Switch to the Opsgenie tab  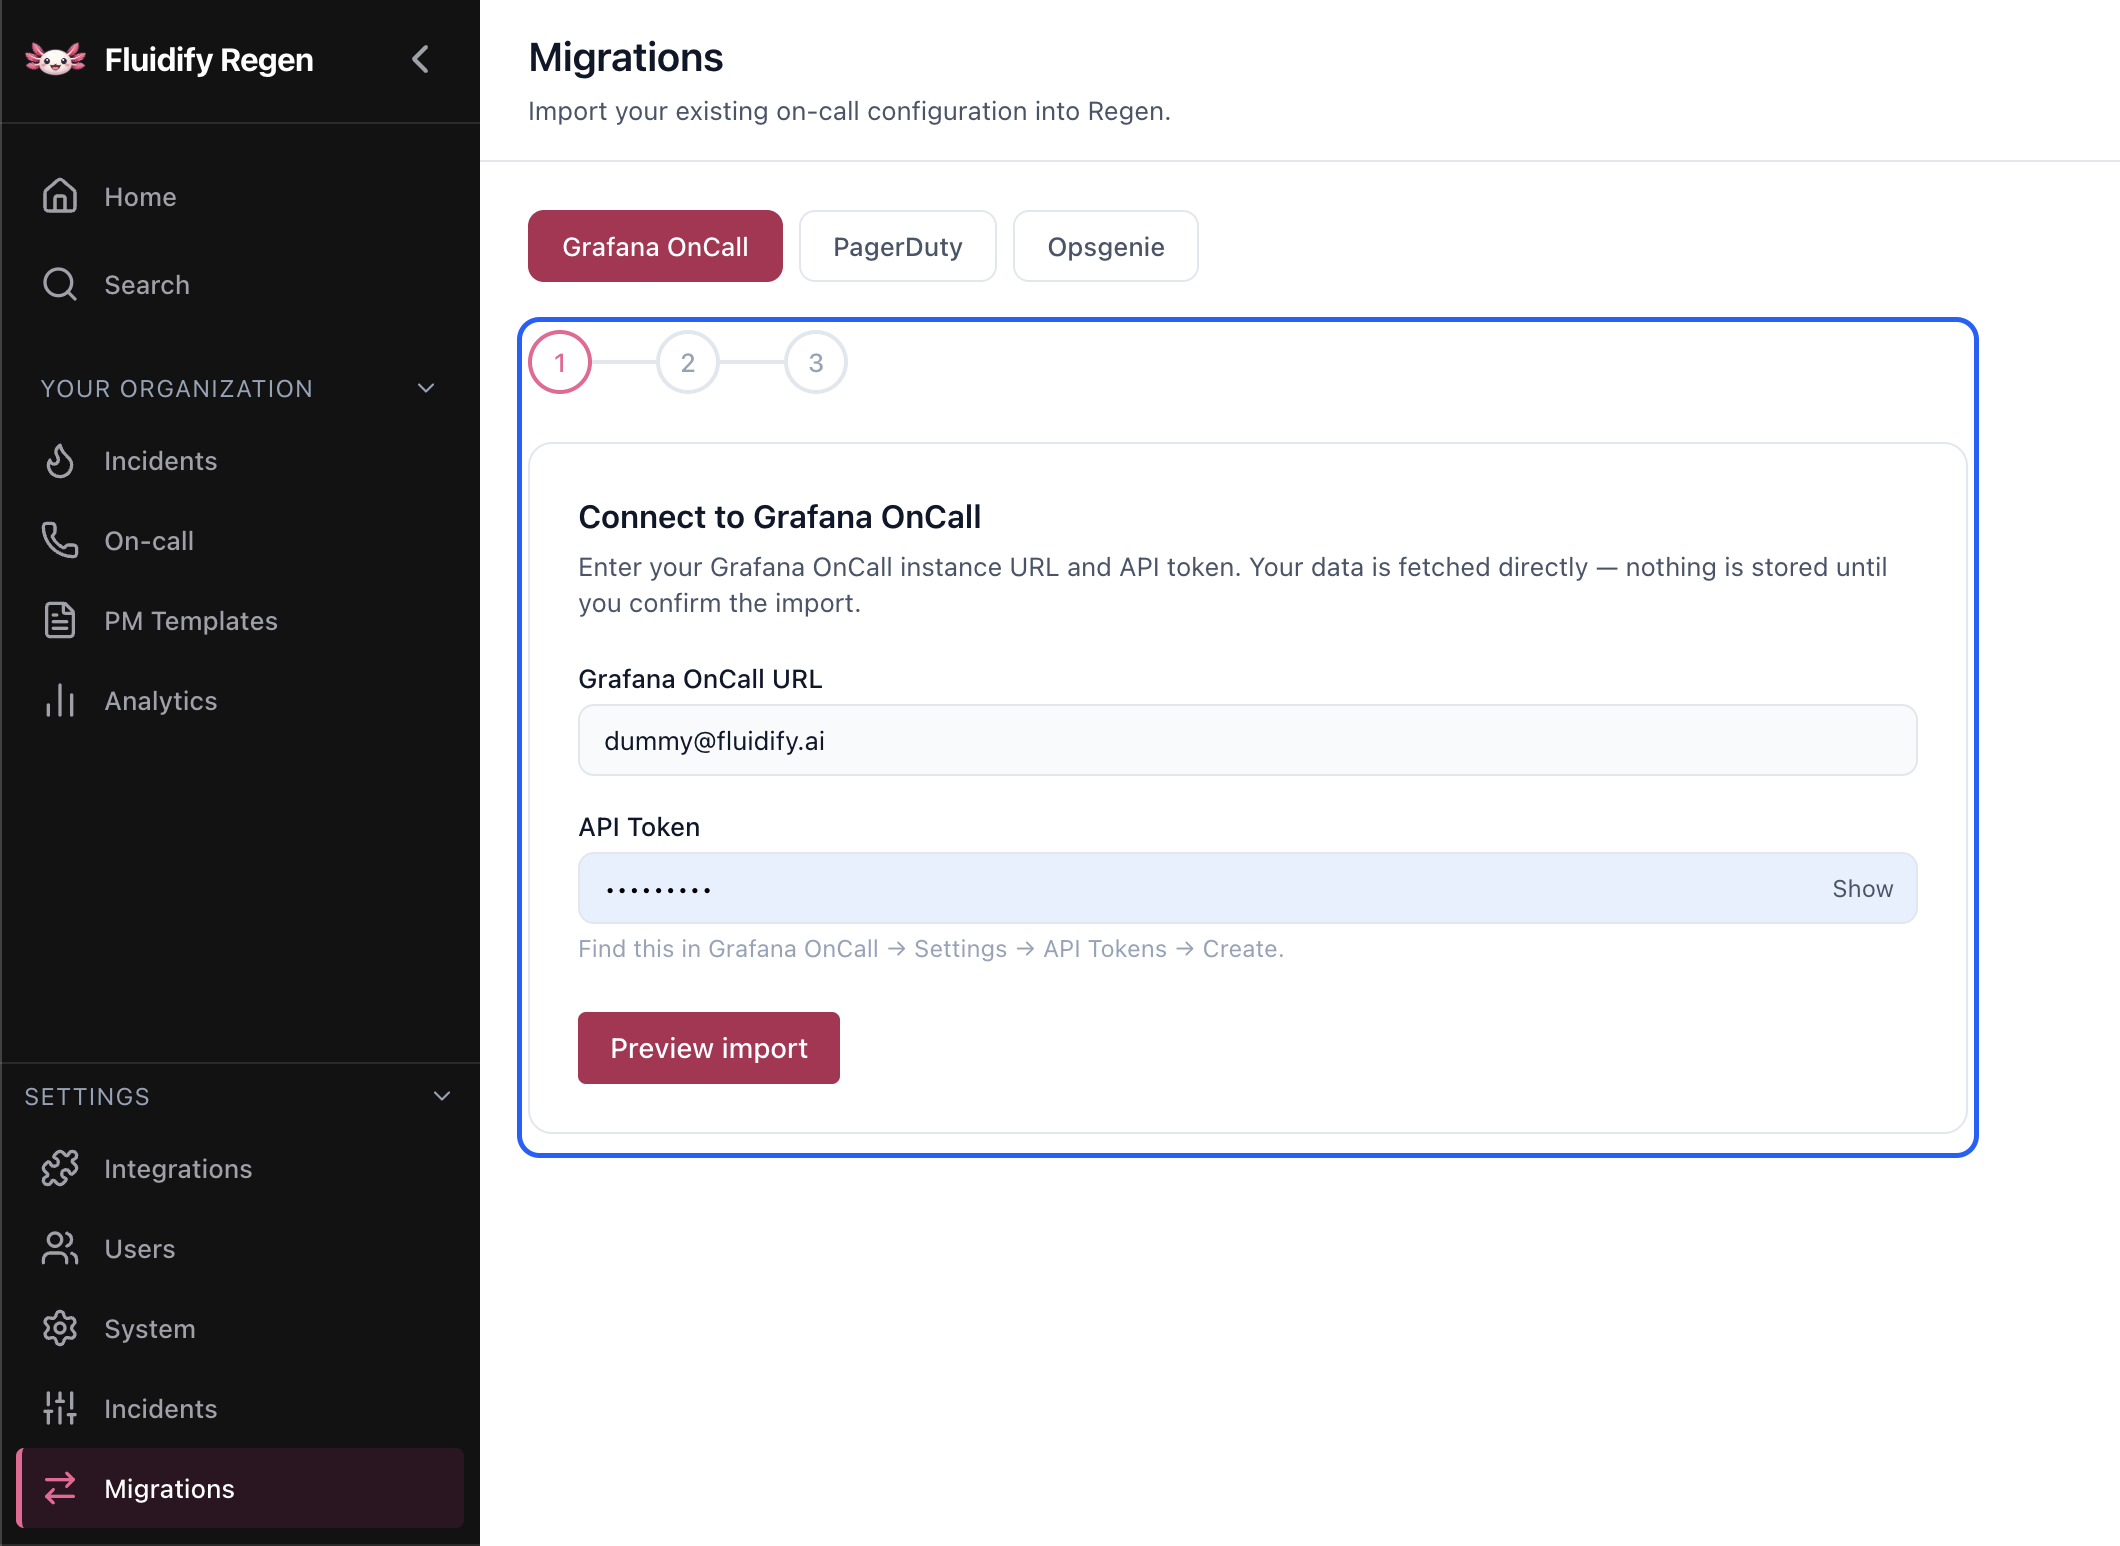click(1106, 246)
